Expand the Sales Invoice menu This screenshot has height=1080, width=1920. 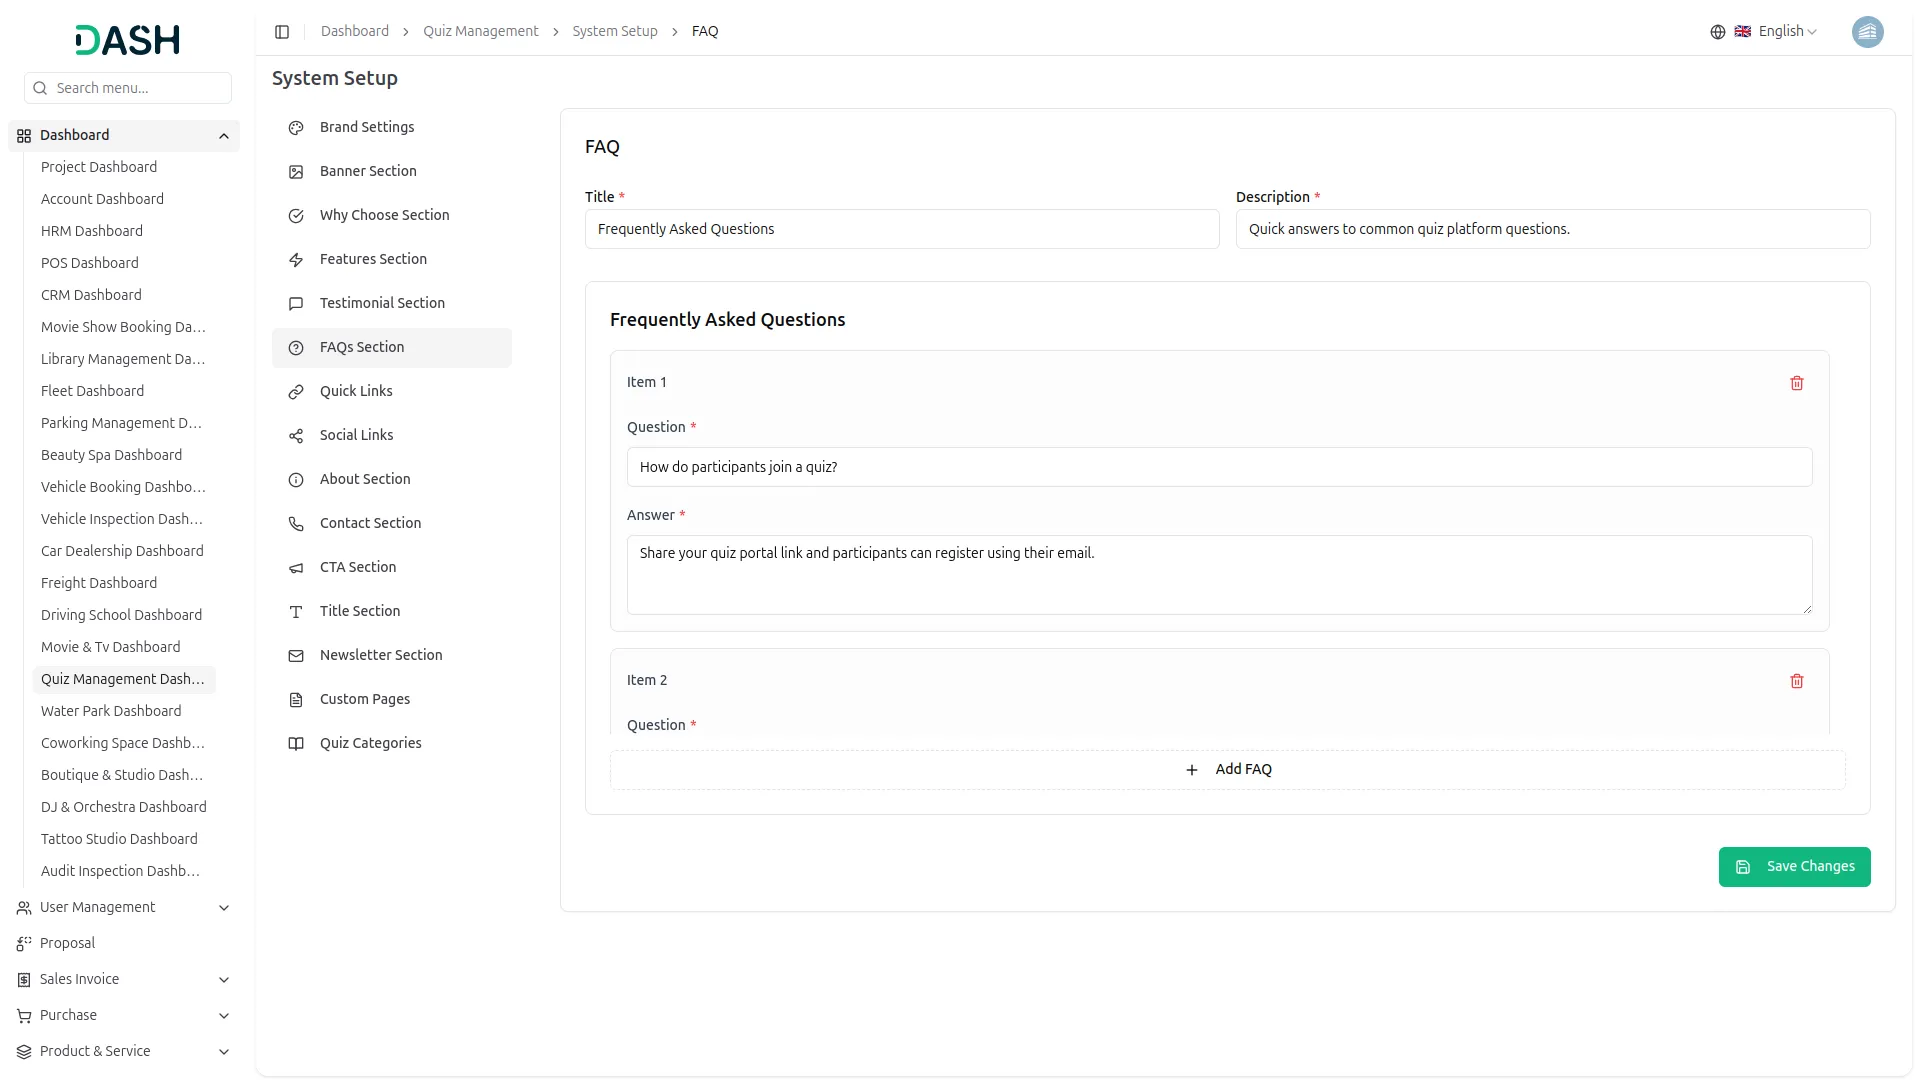coord(224,980)
